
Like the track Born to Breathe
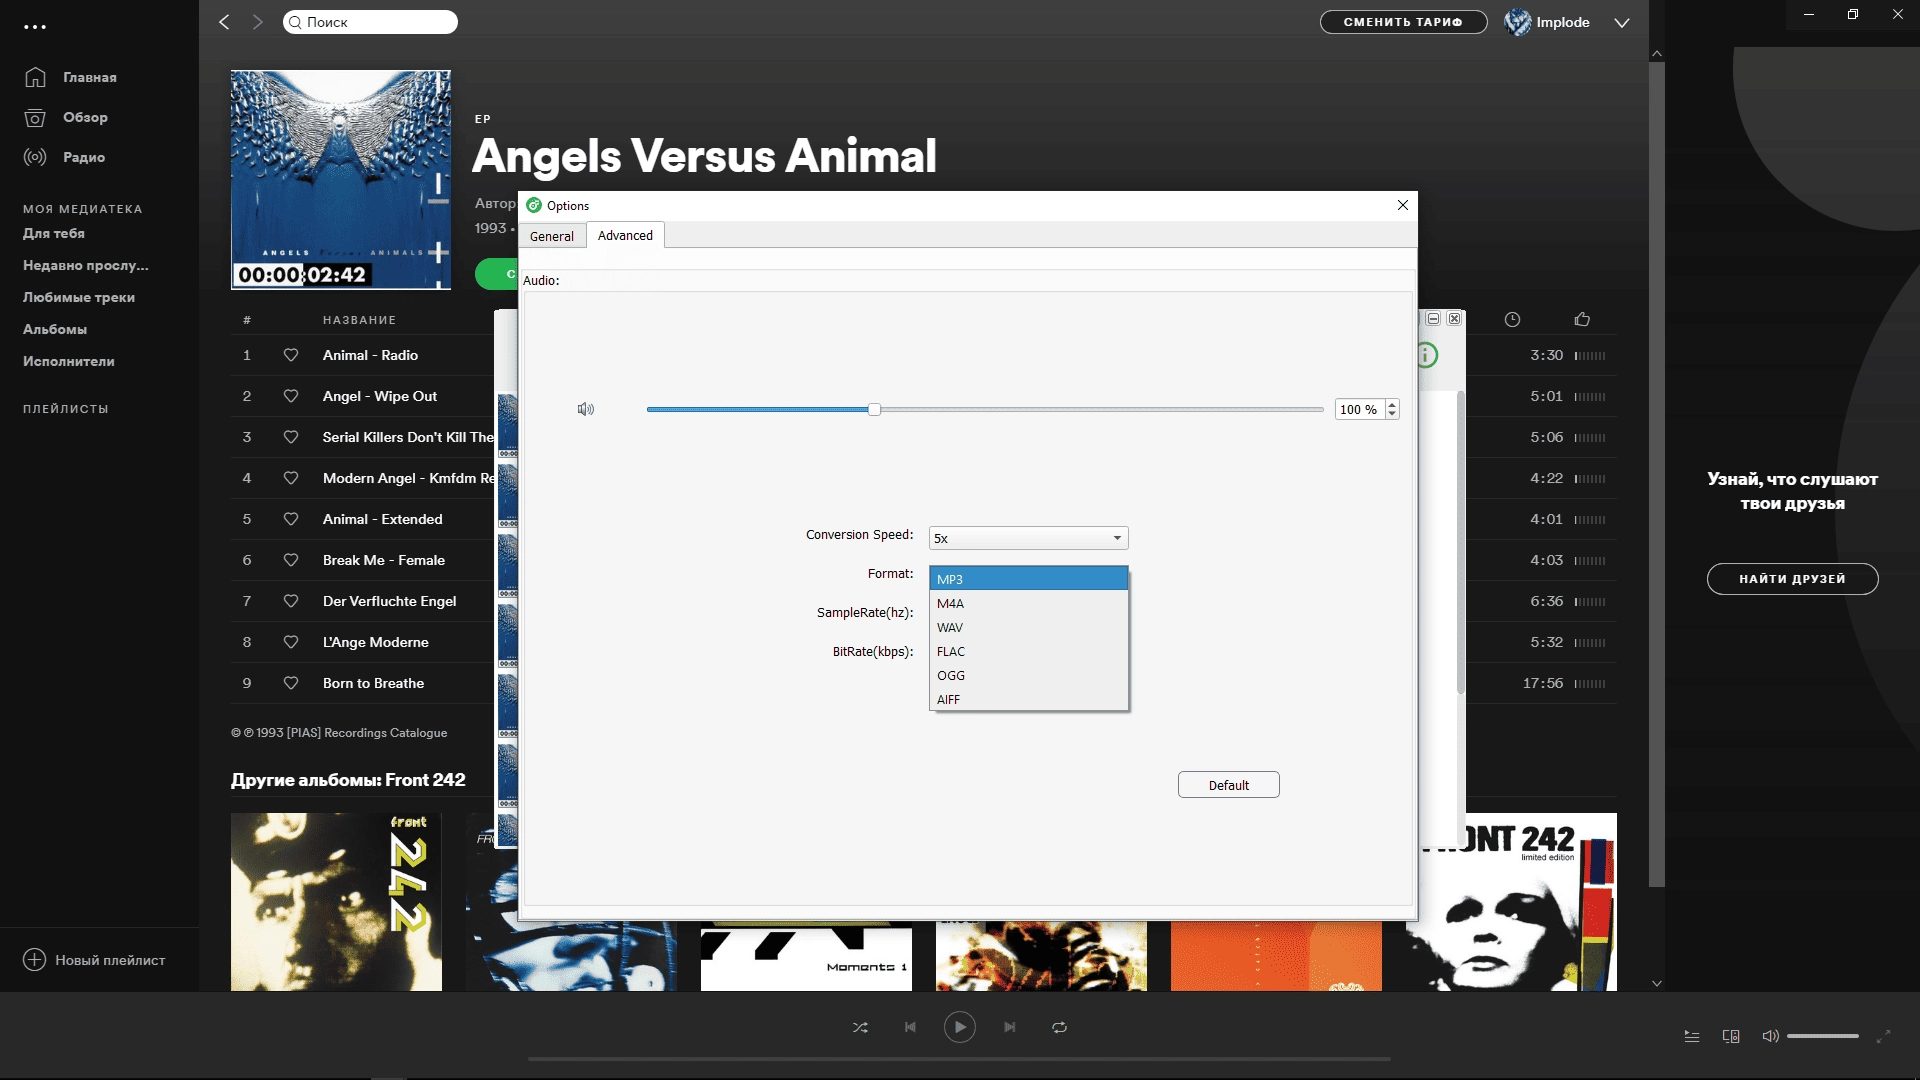(291, 683)
